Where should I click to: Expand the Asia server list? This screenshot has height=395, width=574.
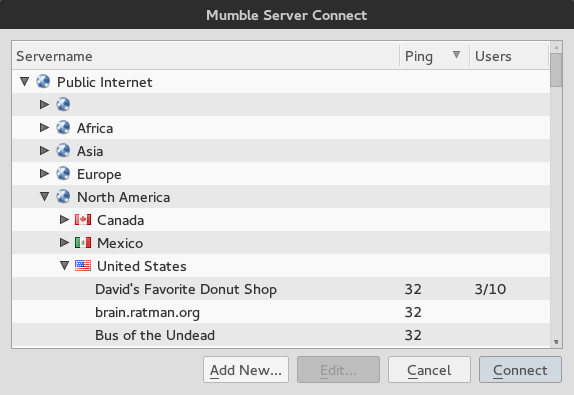pyautogui.click(x=44, y=150)
